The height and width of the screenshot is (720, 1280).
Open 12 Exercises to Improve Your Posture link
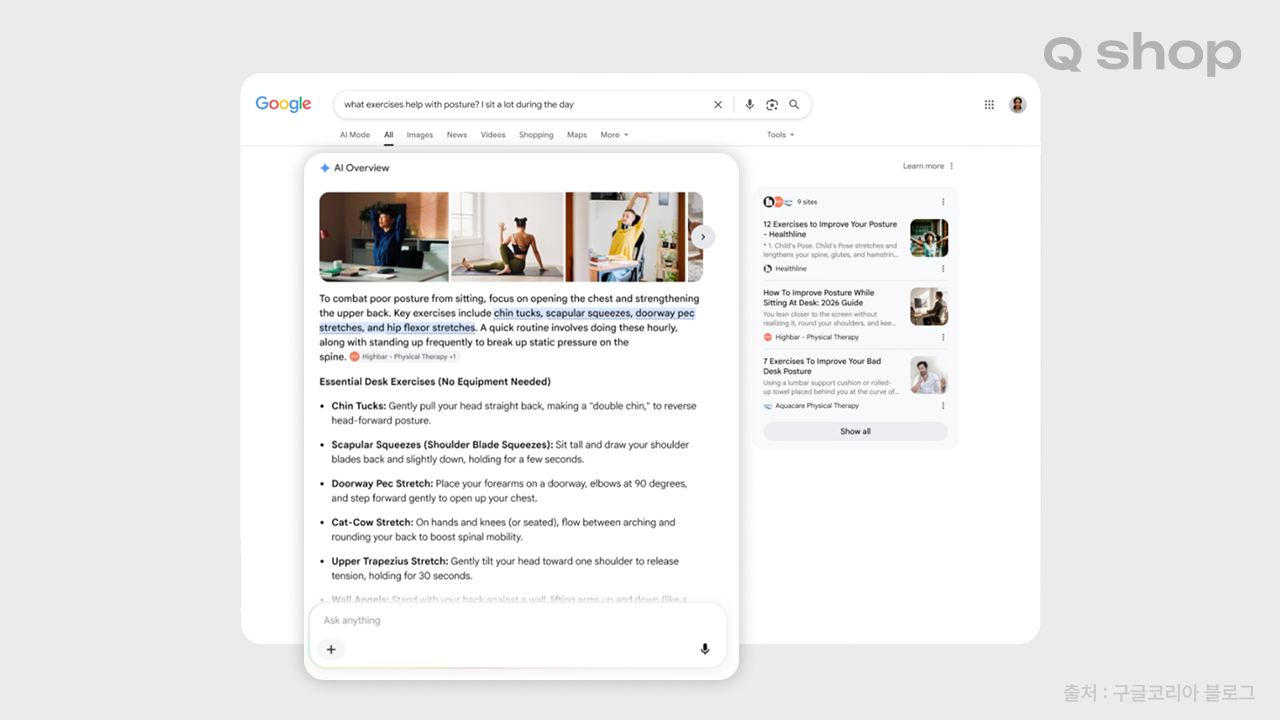pos(830,229)
